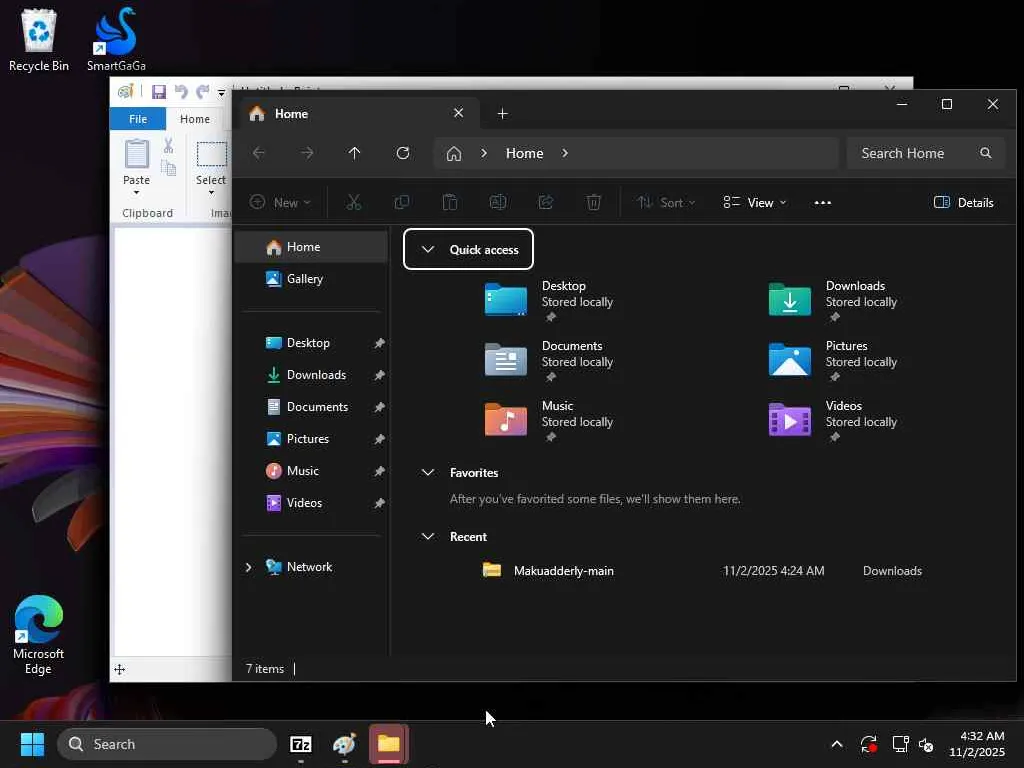Screen dimensions: 1024x768
Task: Close the Home Explorer tab
Action: [x=458, y=113]
